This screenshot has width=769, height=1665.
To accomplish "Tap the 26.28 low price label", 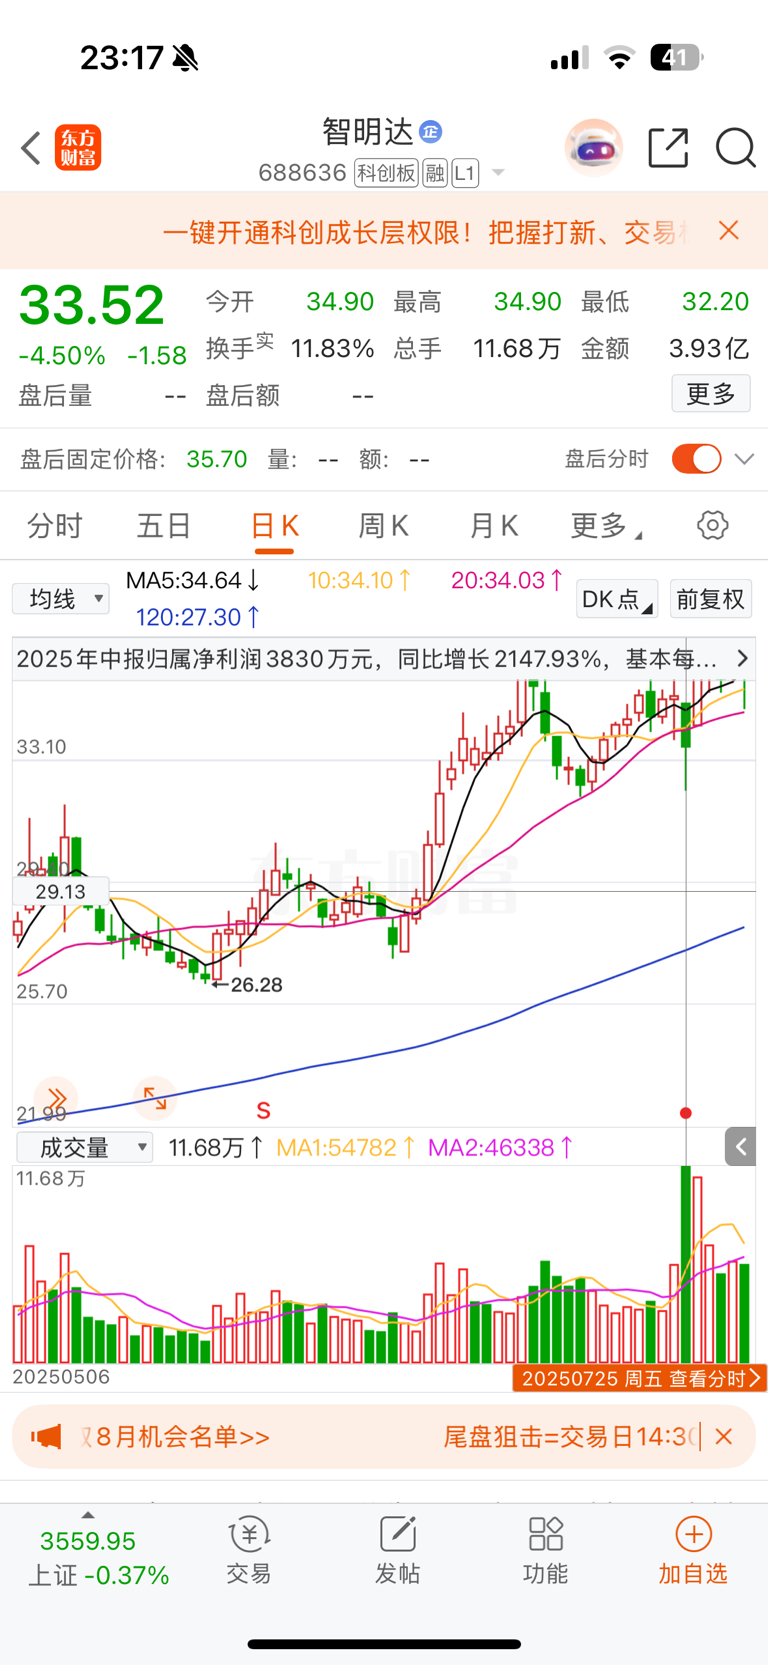I will (256, 985).
